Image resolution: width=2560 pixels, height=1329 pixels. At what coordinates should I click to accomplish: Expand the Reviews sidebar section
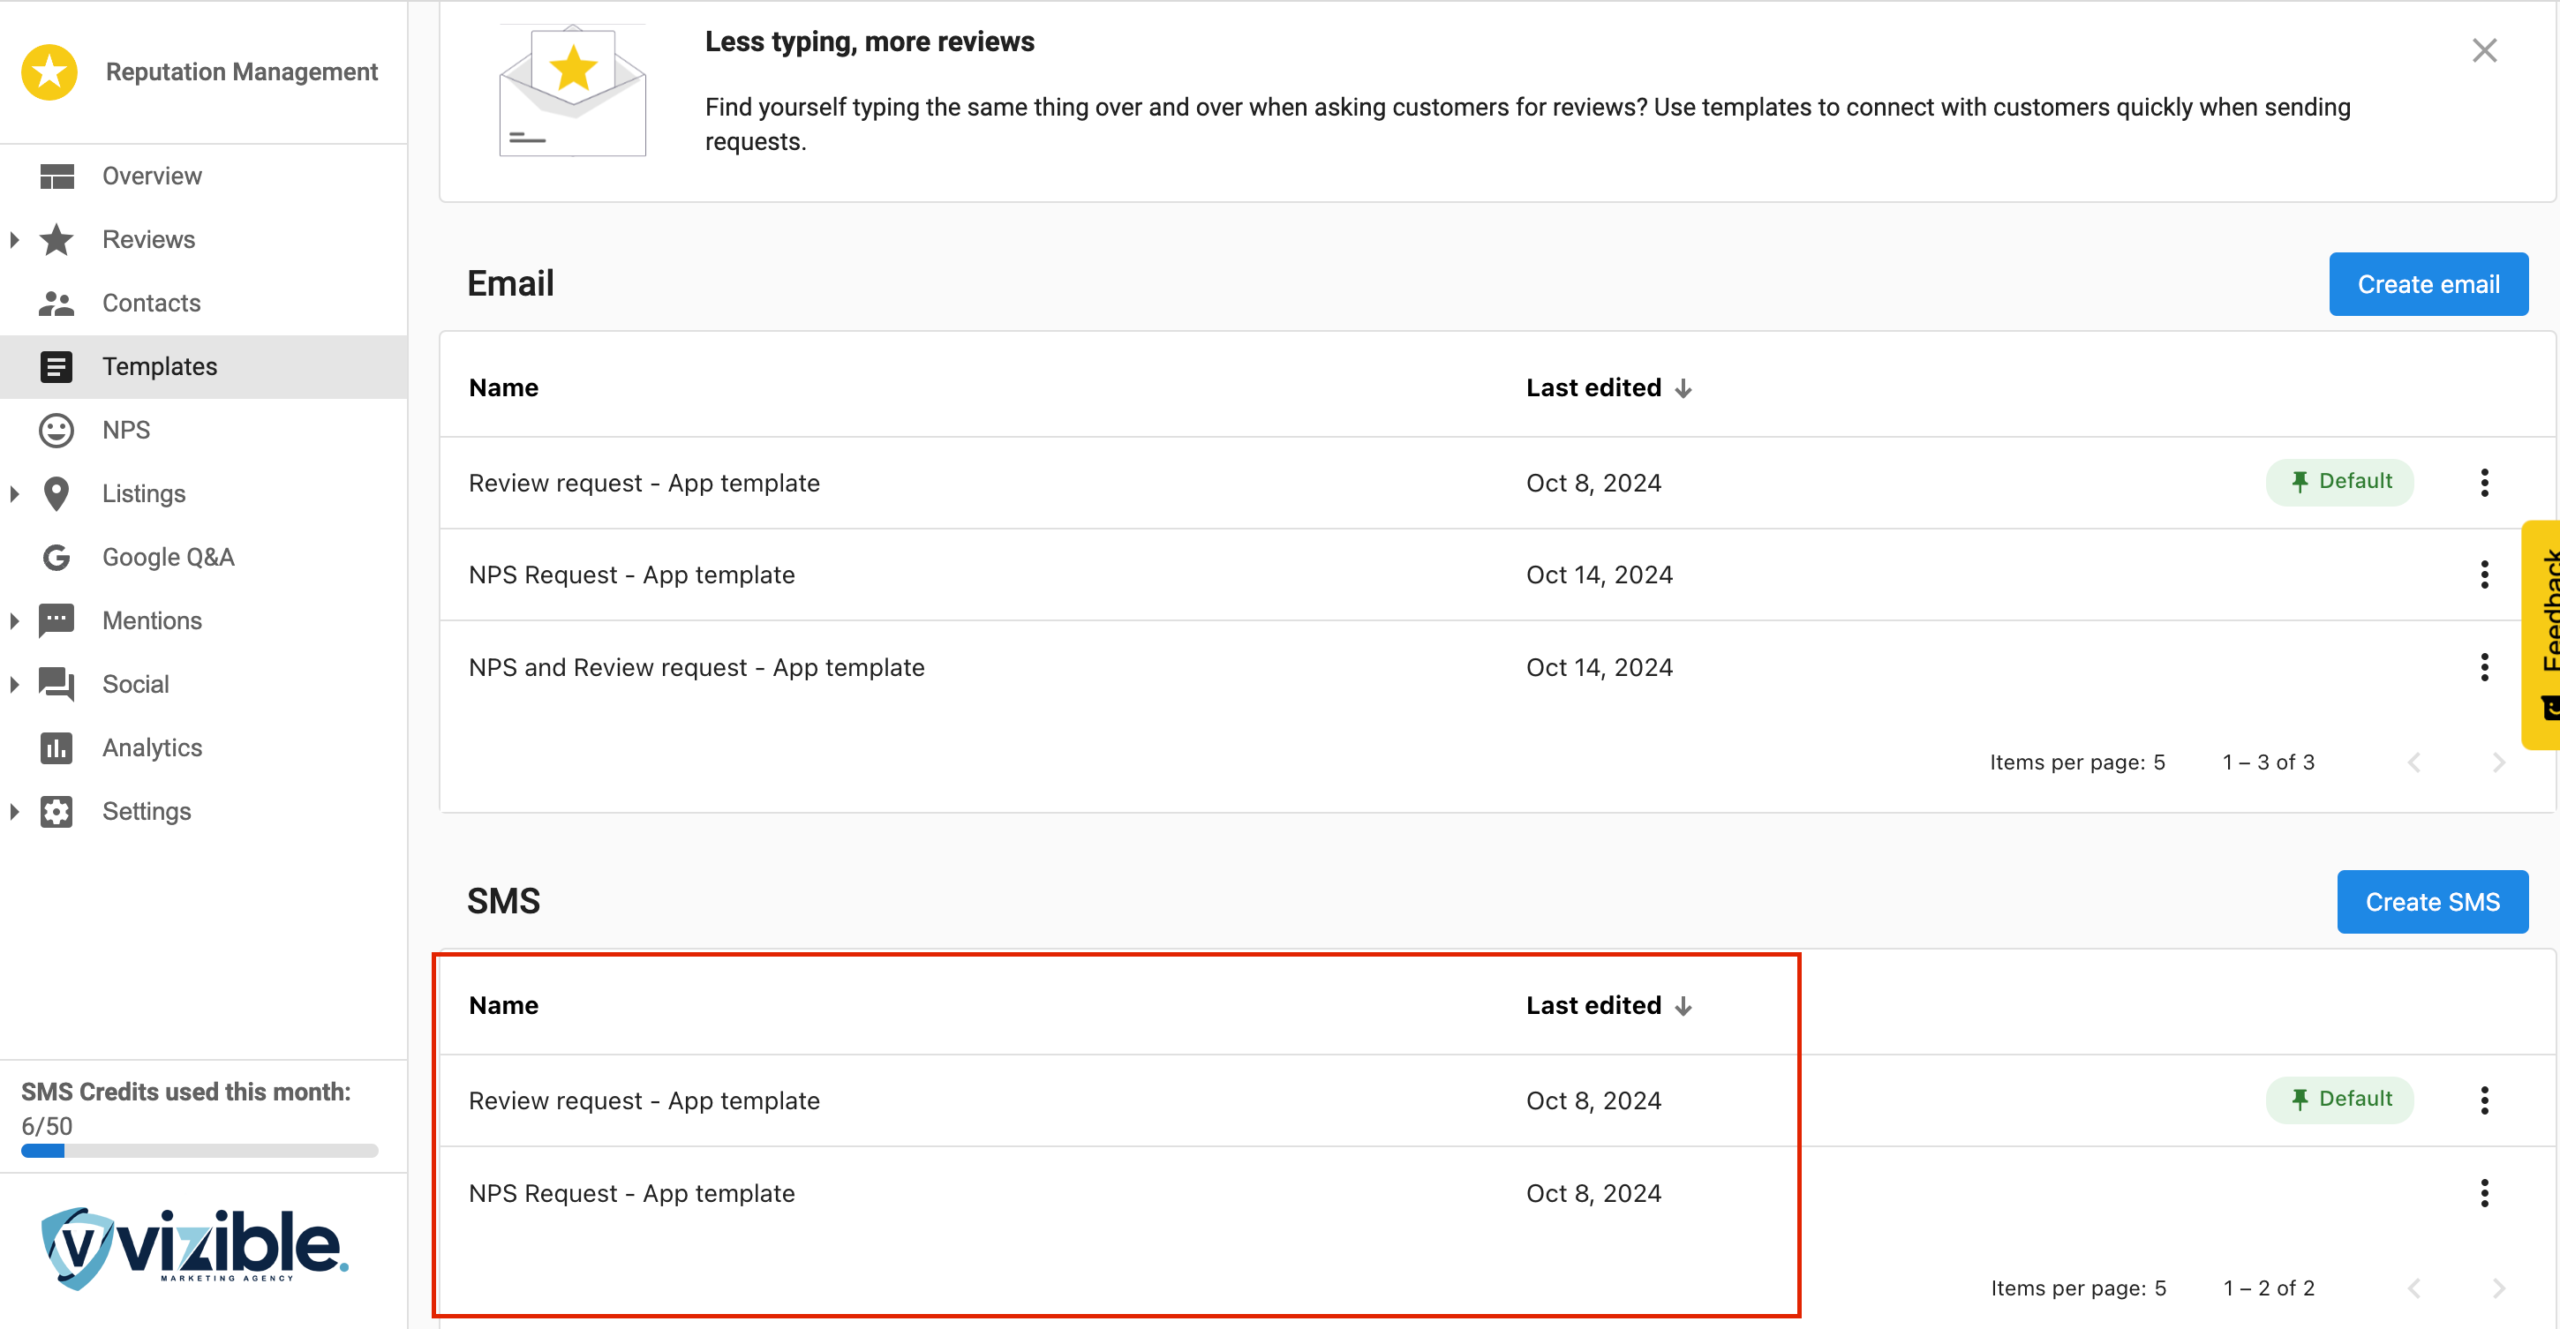14,240
